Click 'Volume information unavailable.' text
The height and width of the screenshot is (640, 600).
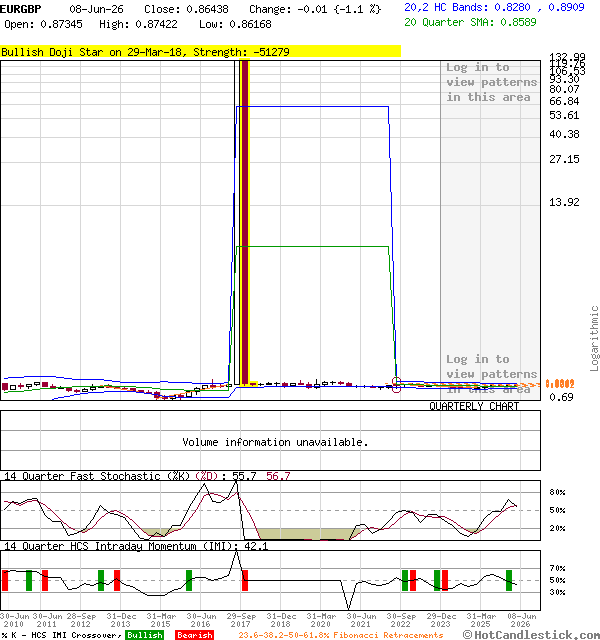click(275, 442)
